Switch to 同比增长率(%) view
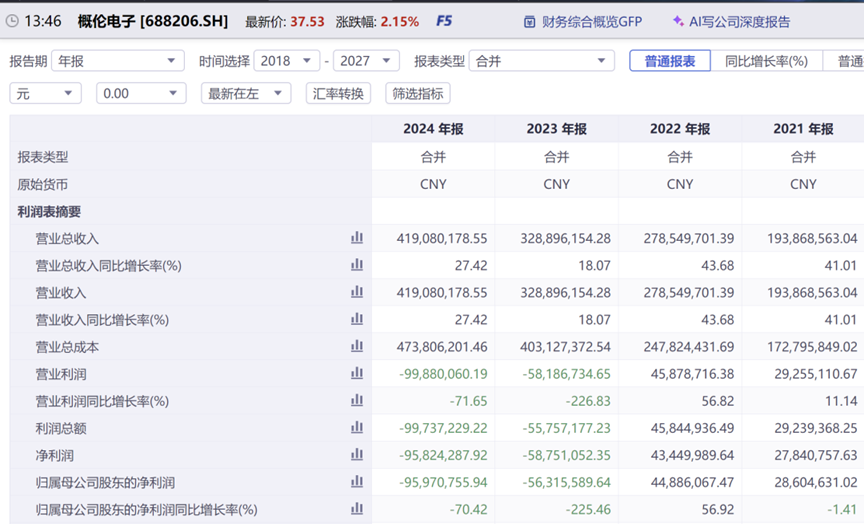Image resolution: width=864 pixels, height=524 pixels. point(766,61)
